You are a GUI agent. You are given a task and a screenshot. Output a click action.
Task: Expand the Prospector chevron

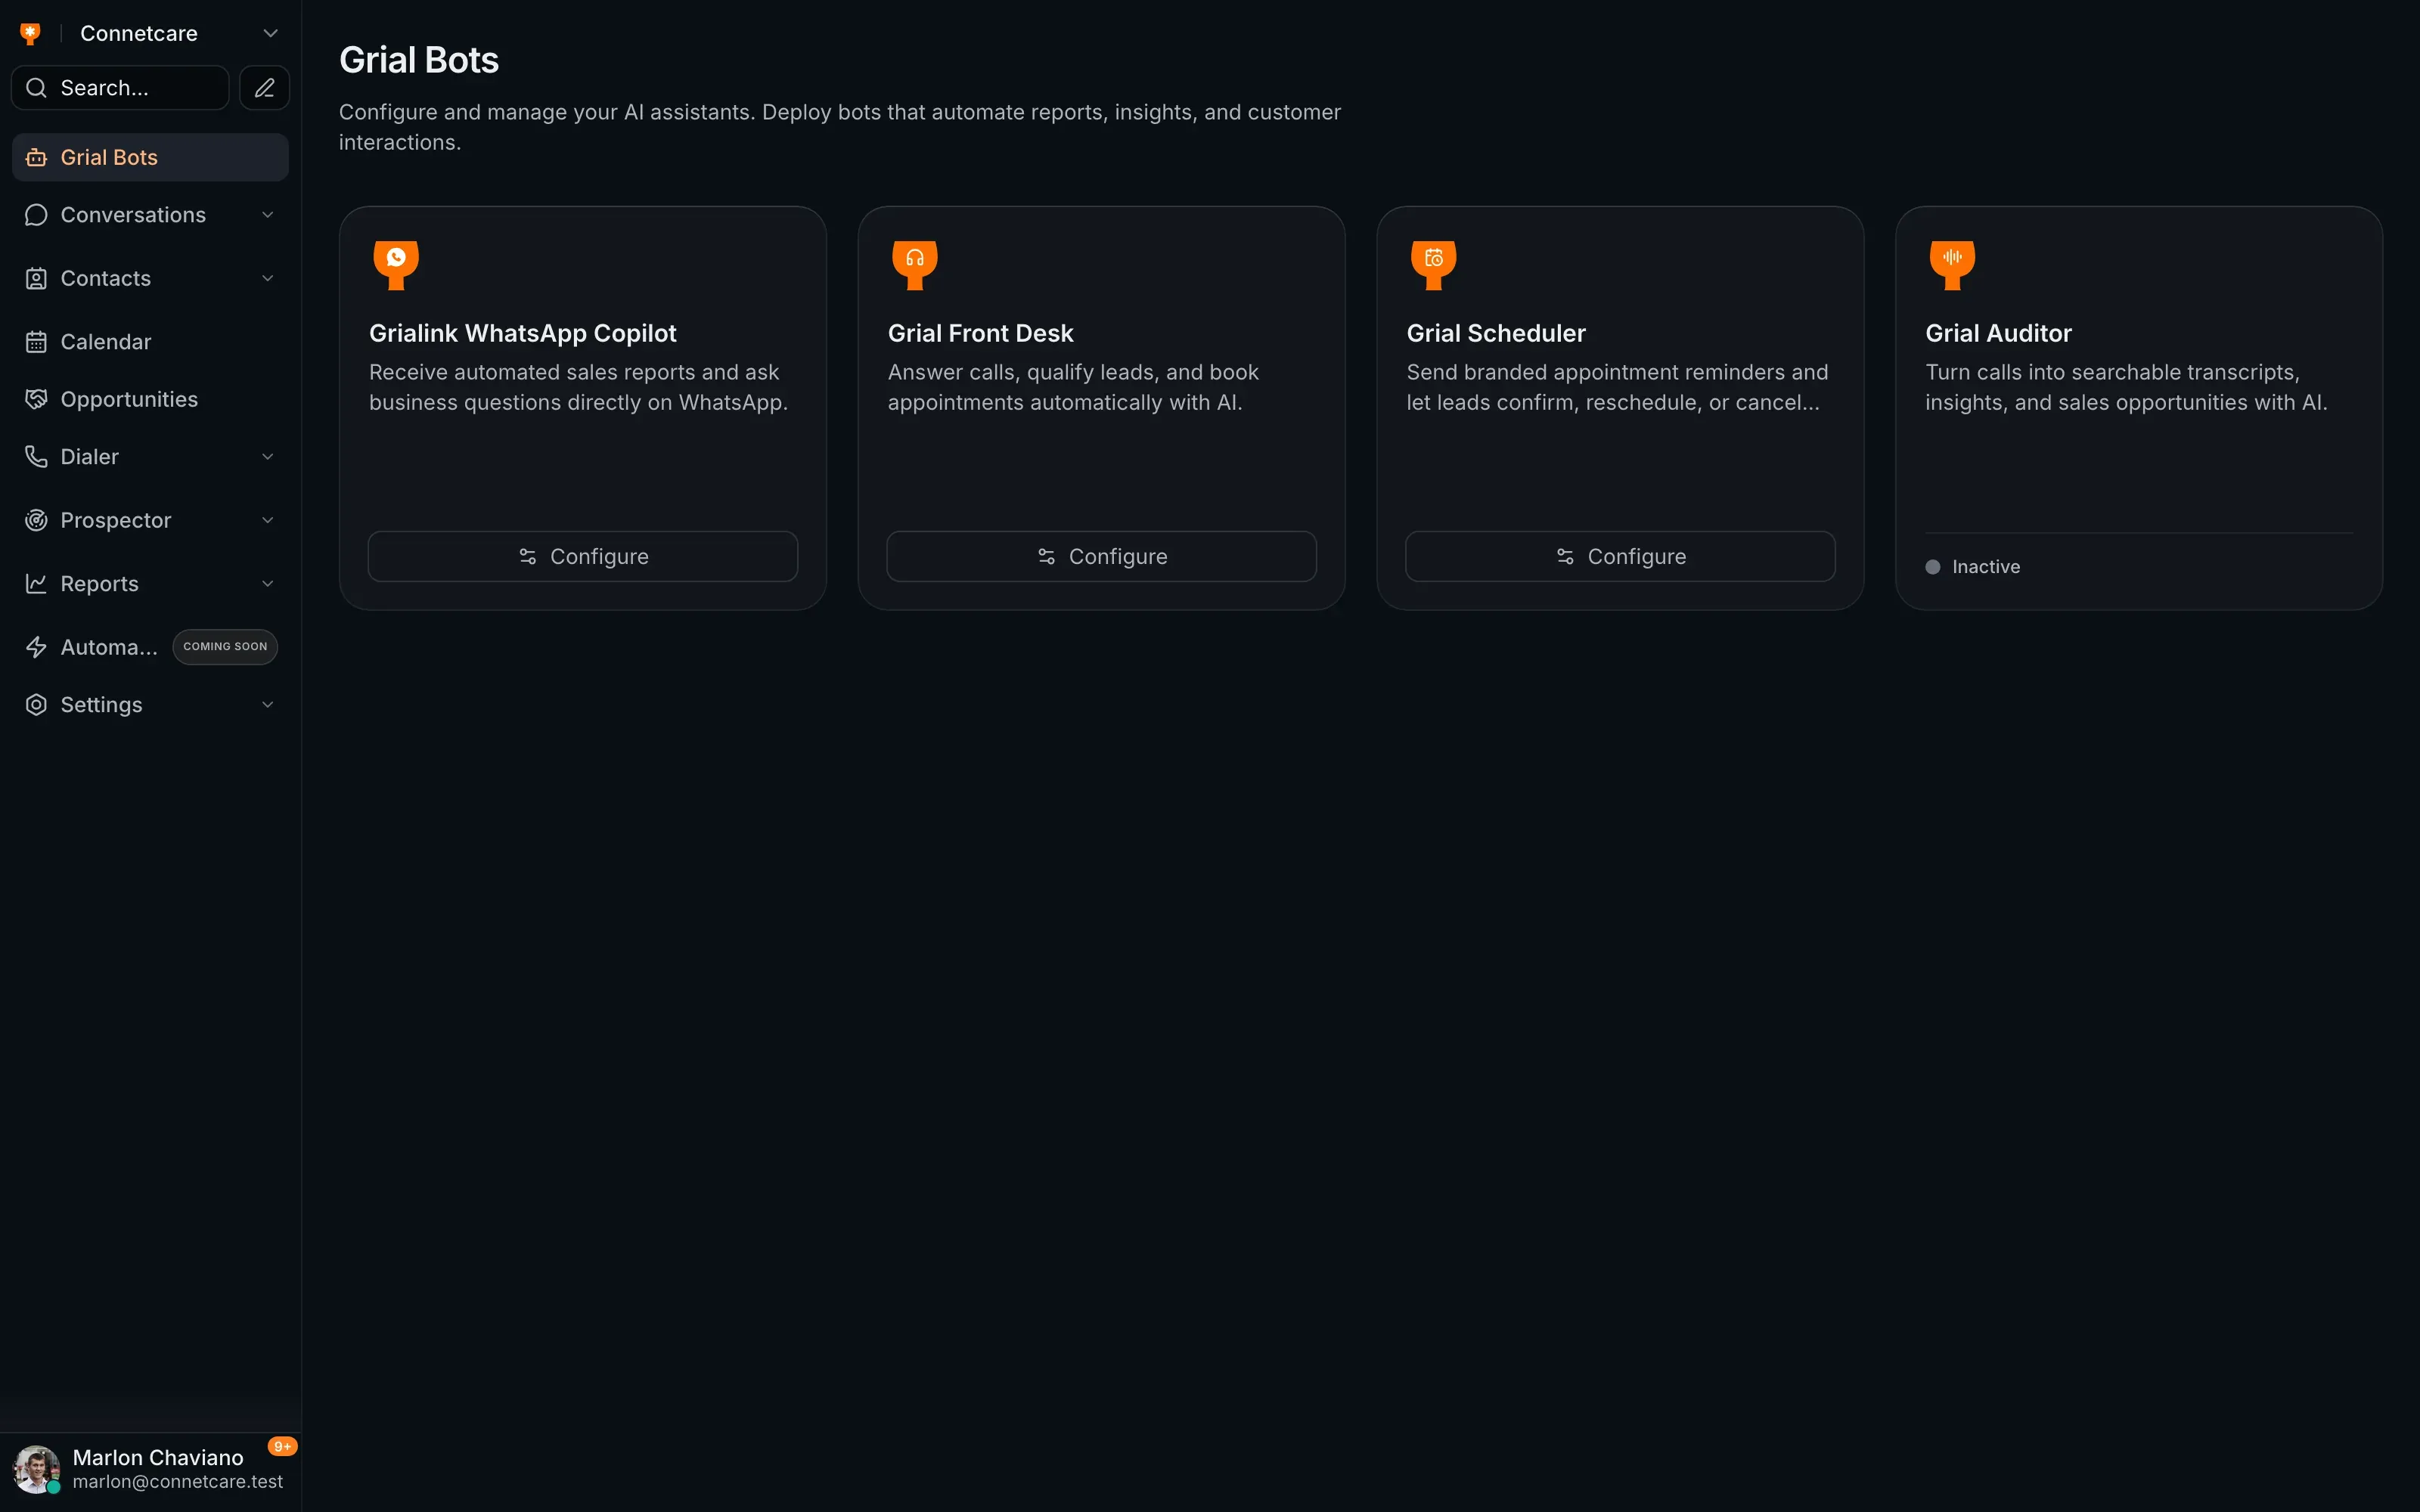(268, 521)
